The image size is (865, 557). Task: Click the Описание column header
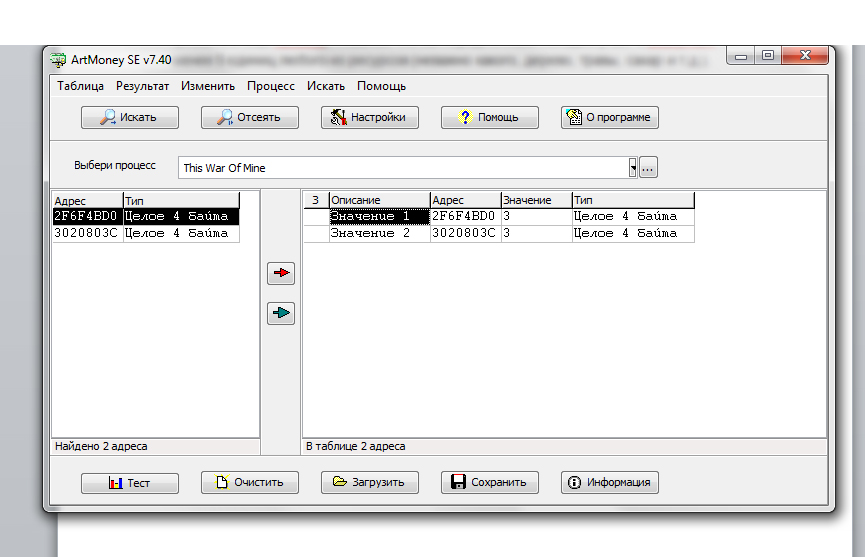pyautogui.click(x=379, y=200)
